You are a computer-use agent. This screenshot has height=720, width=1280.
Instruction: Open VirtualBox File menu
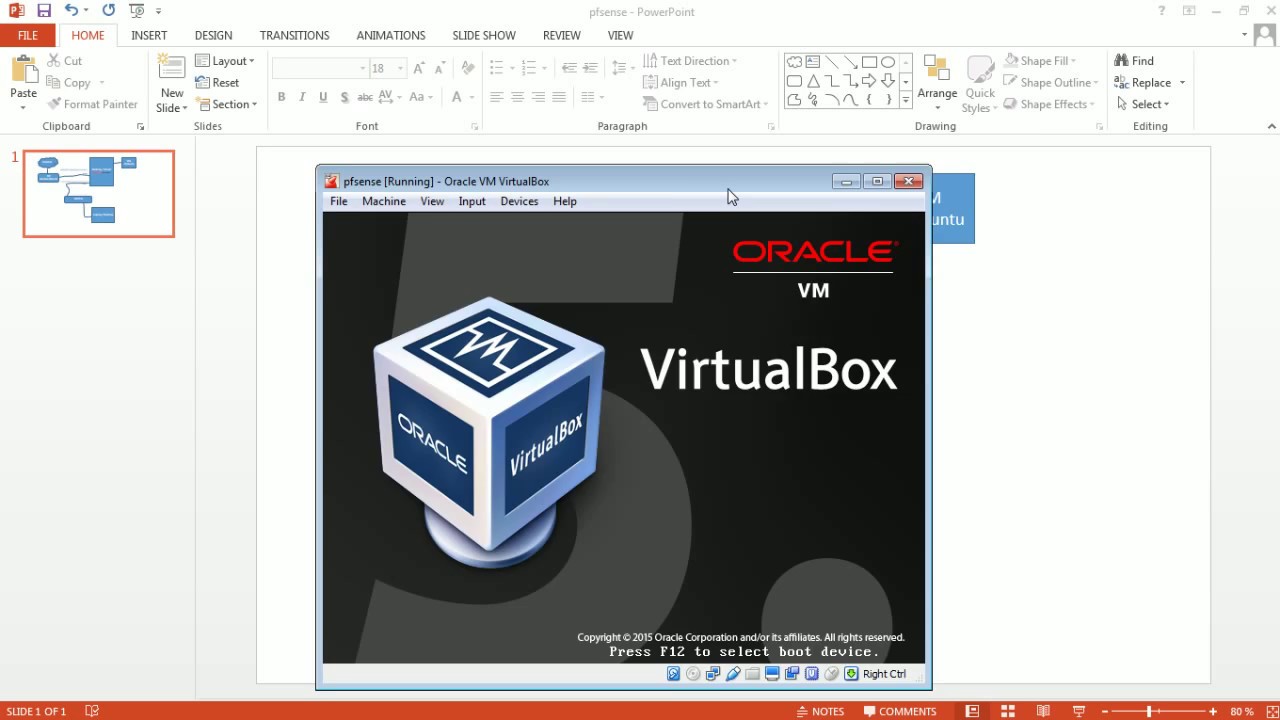click(339, 201)
